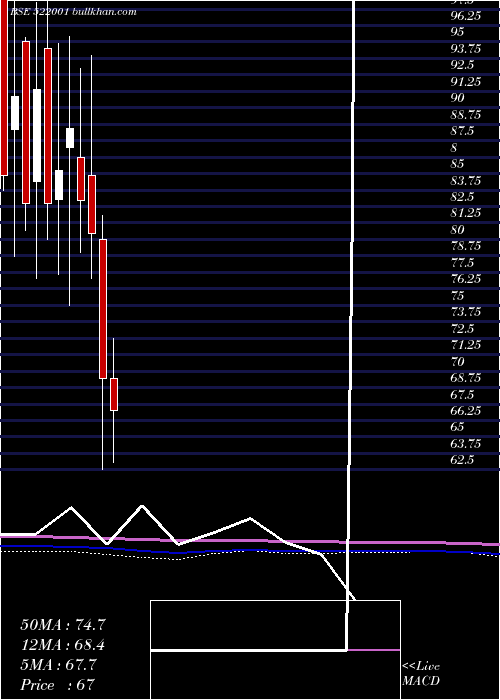
Task: Click the tall red candlestick from 80 to 68.75
Action: (103, 309)
